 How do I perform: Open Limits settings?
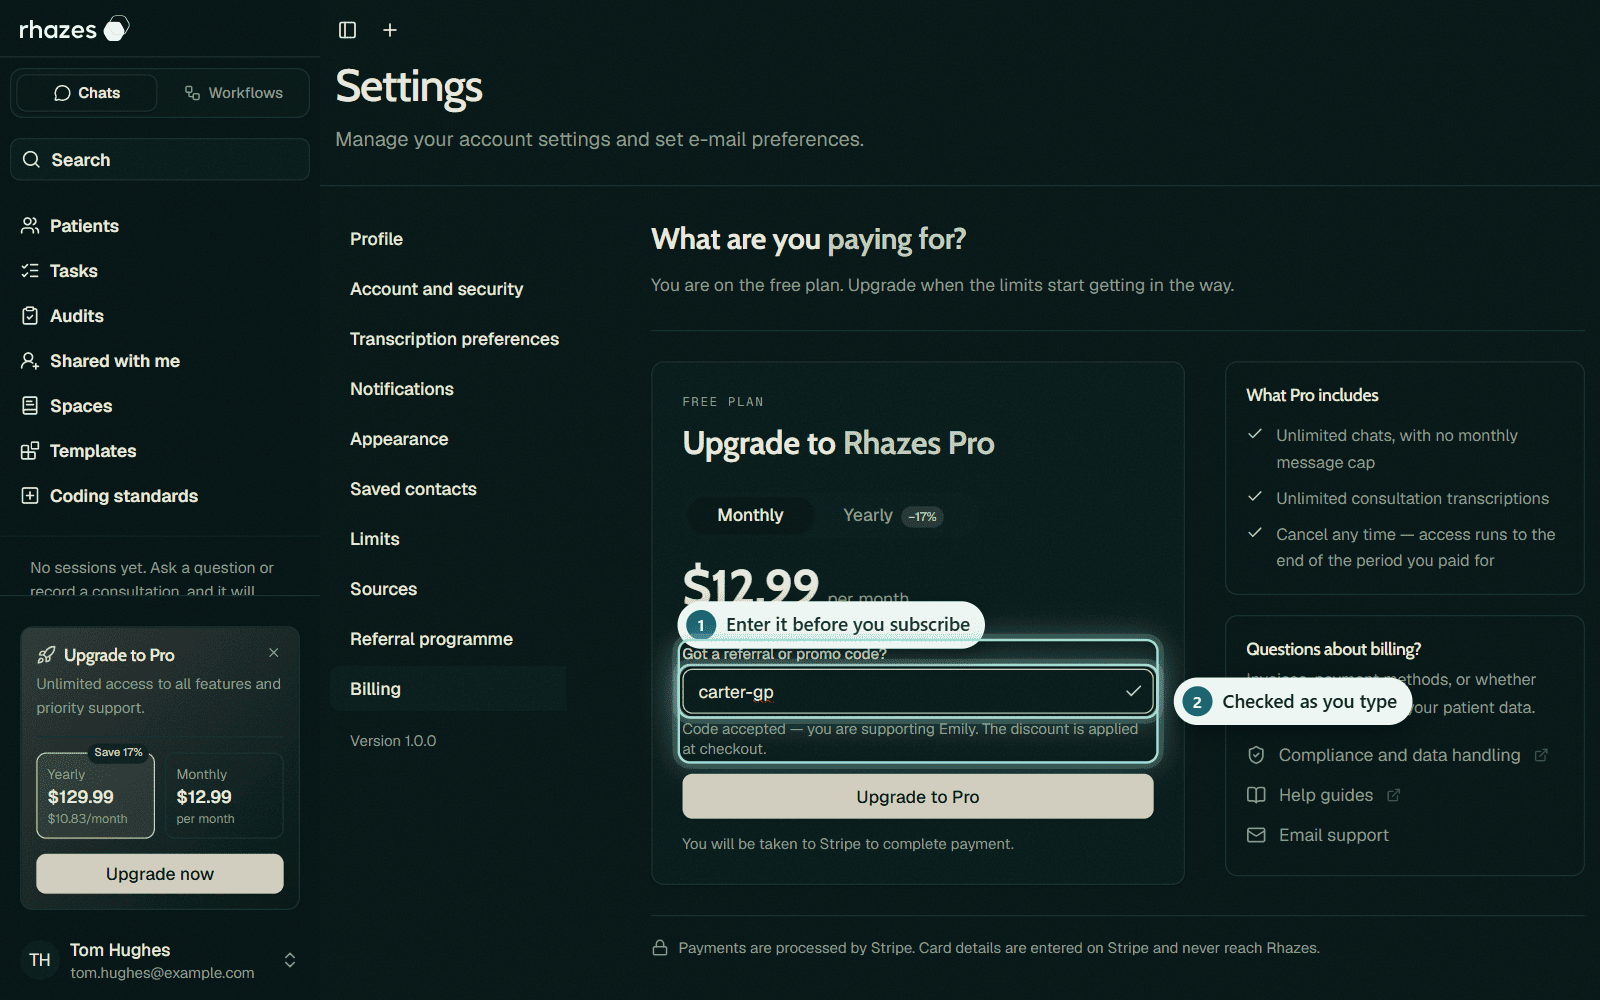(448, 539)
